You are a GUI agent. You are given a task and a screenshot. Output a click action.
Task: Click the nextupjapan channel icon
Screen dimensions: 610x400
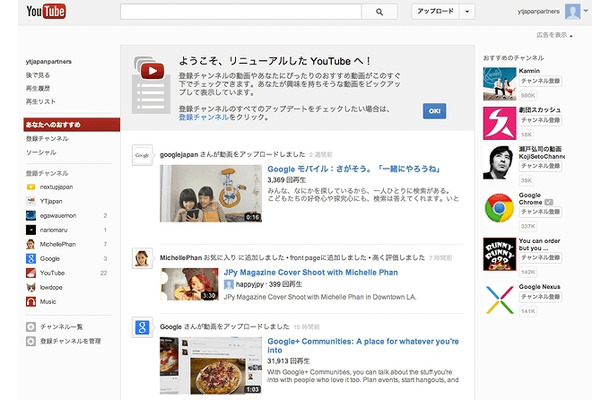pyautogui.click(x=31, y=187)
